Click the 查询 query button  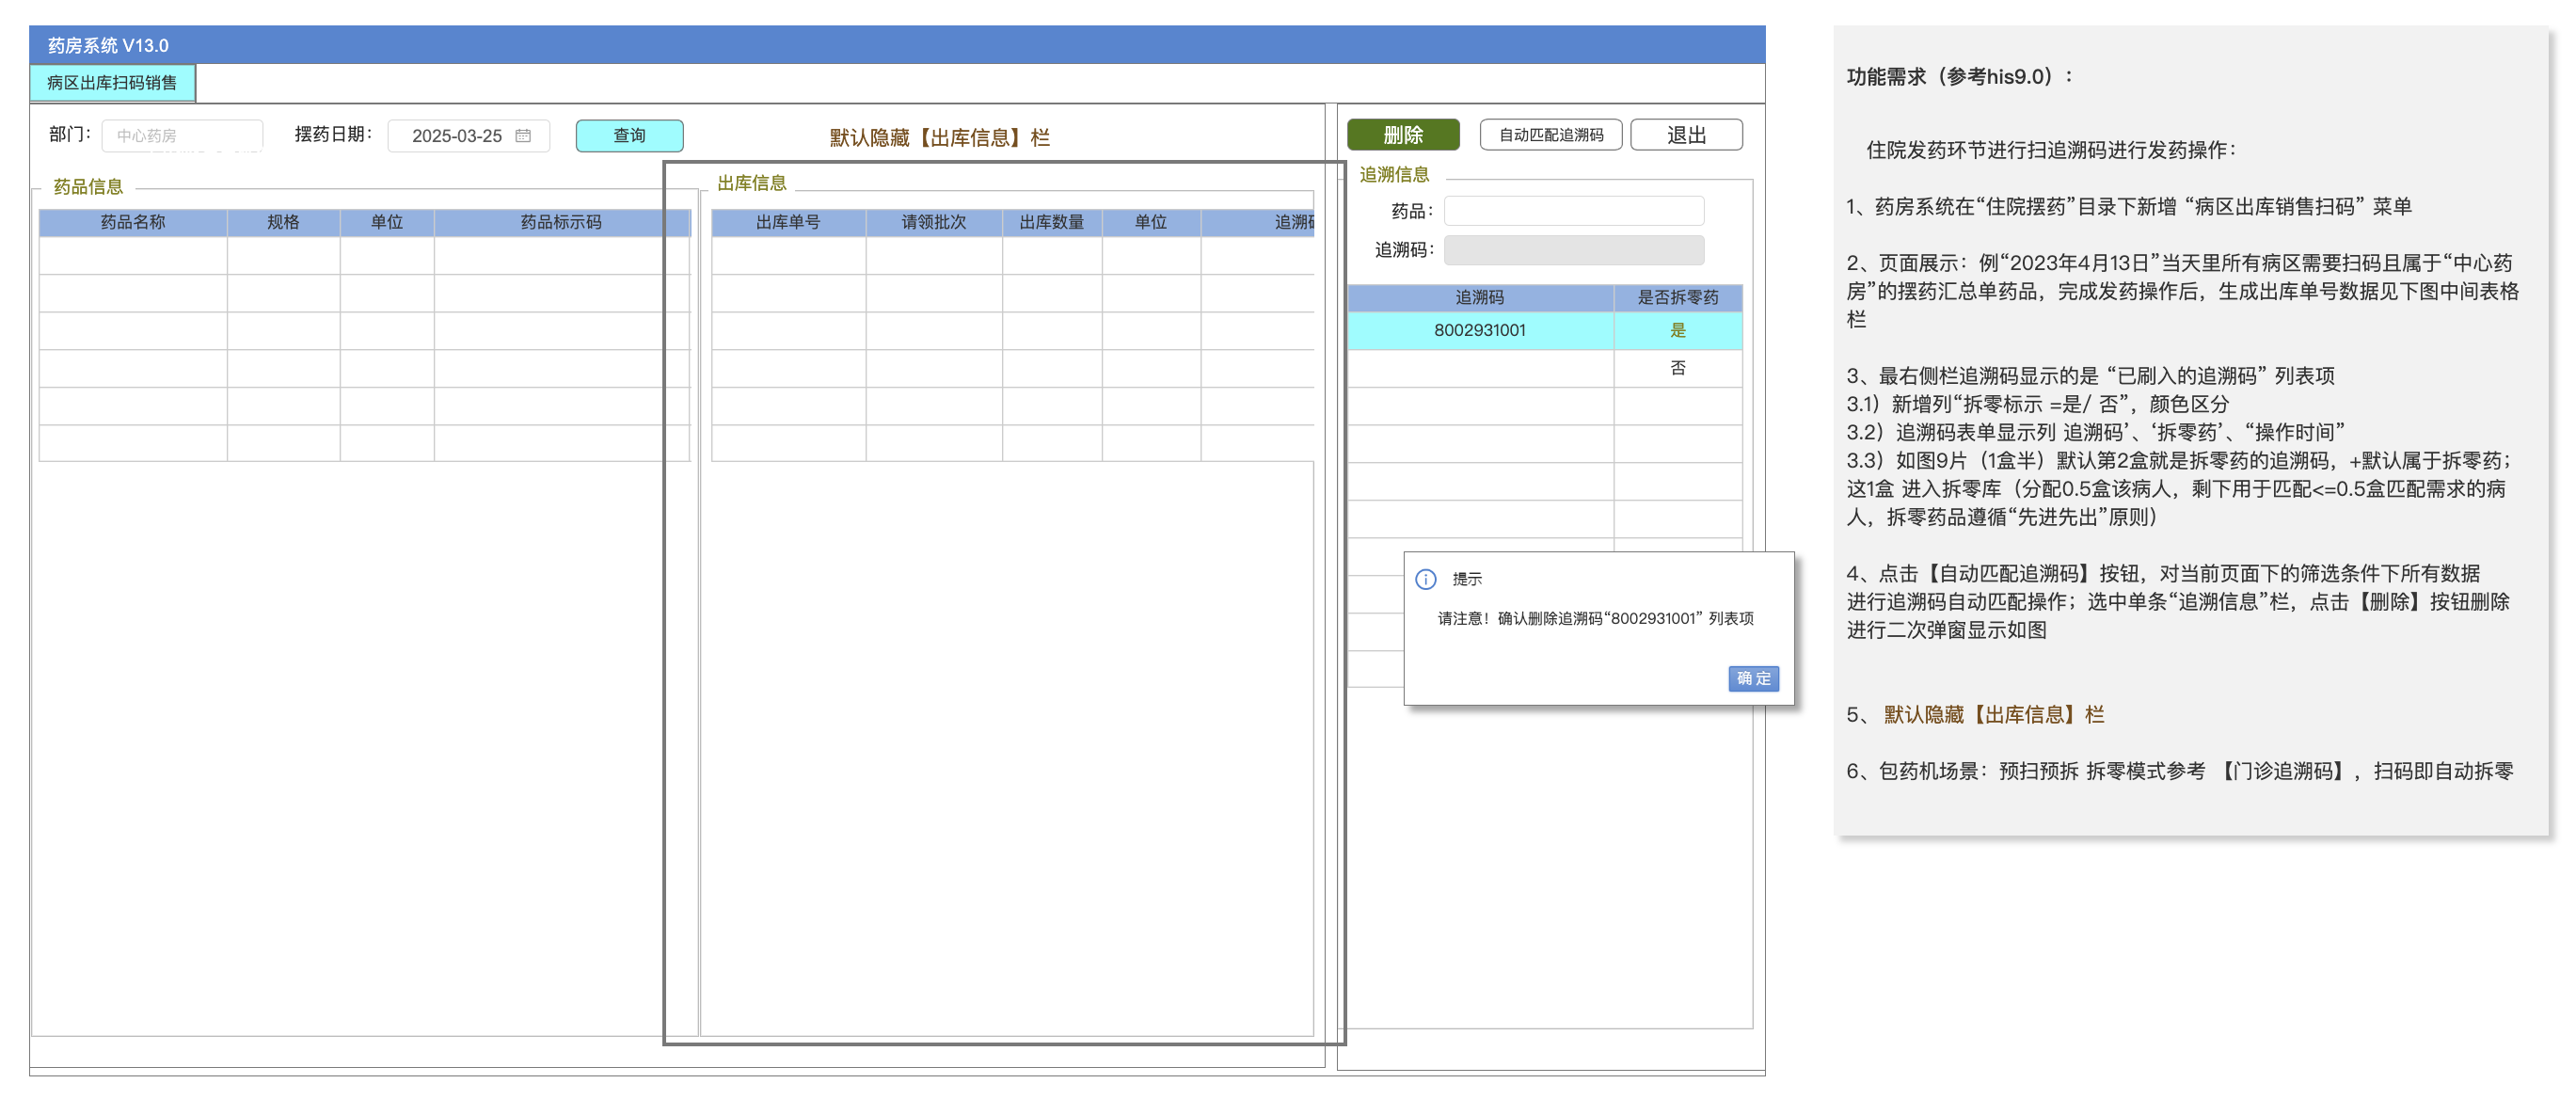click(629, 136)
